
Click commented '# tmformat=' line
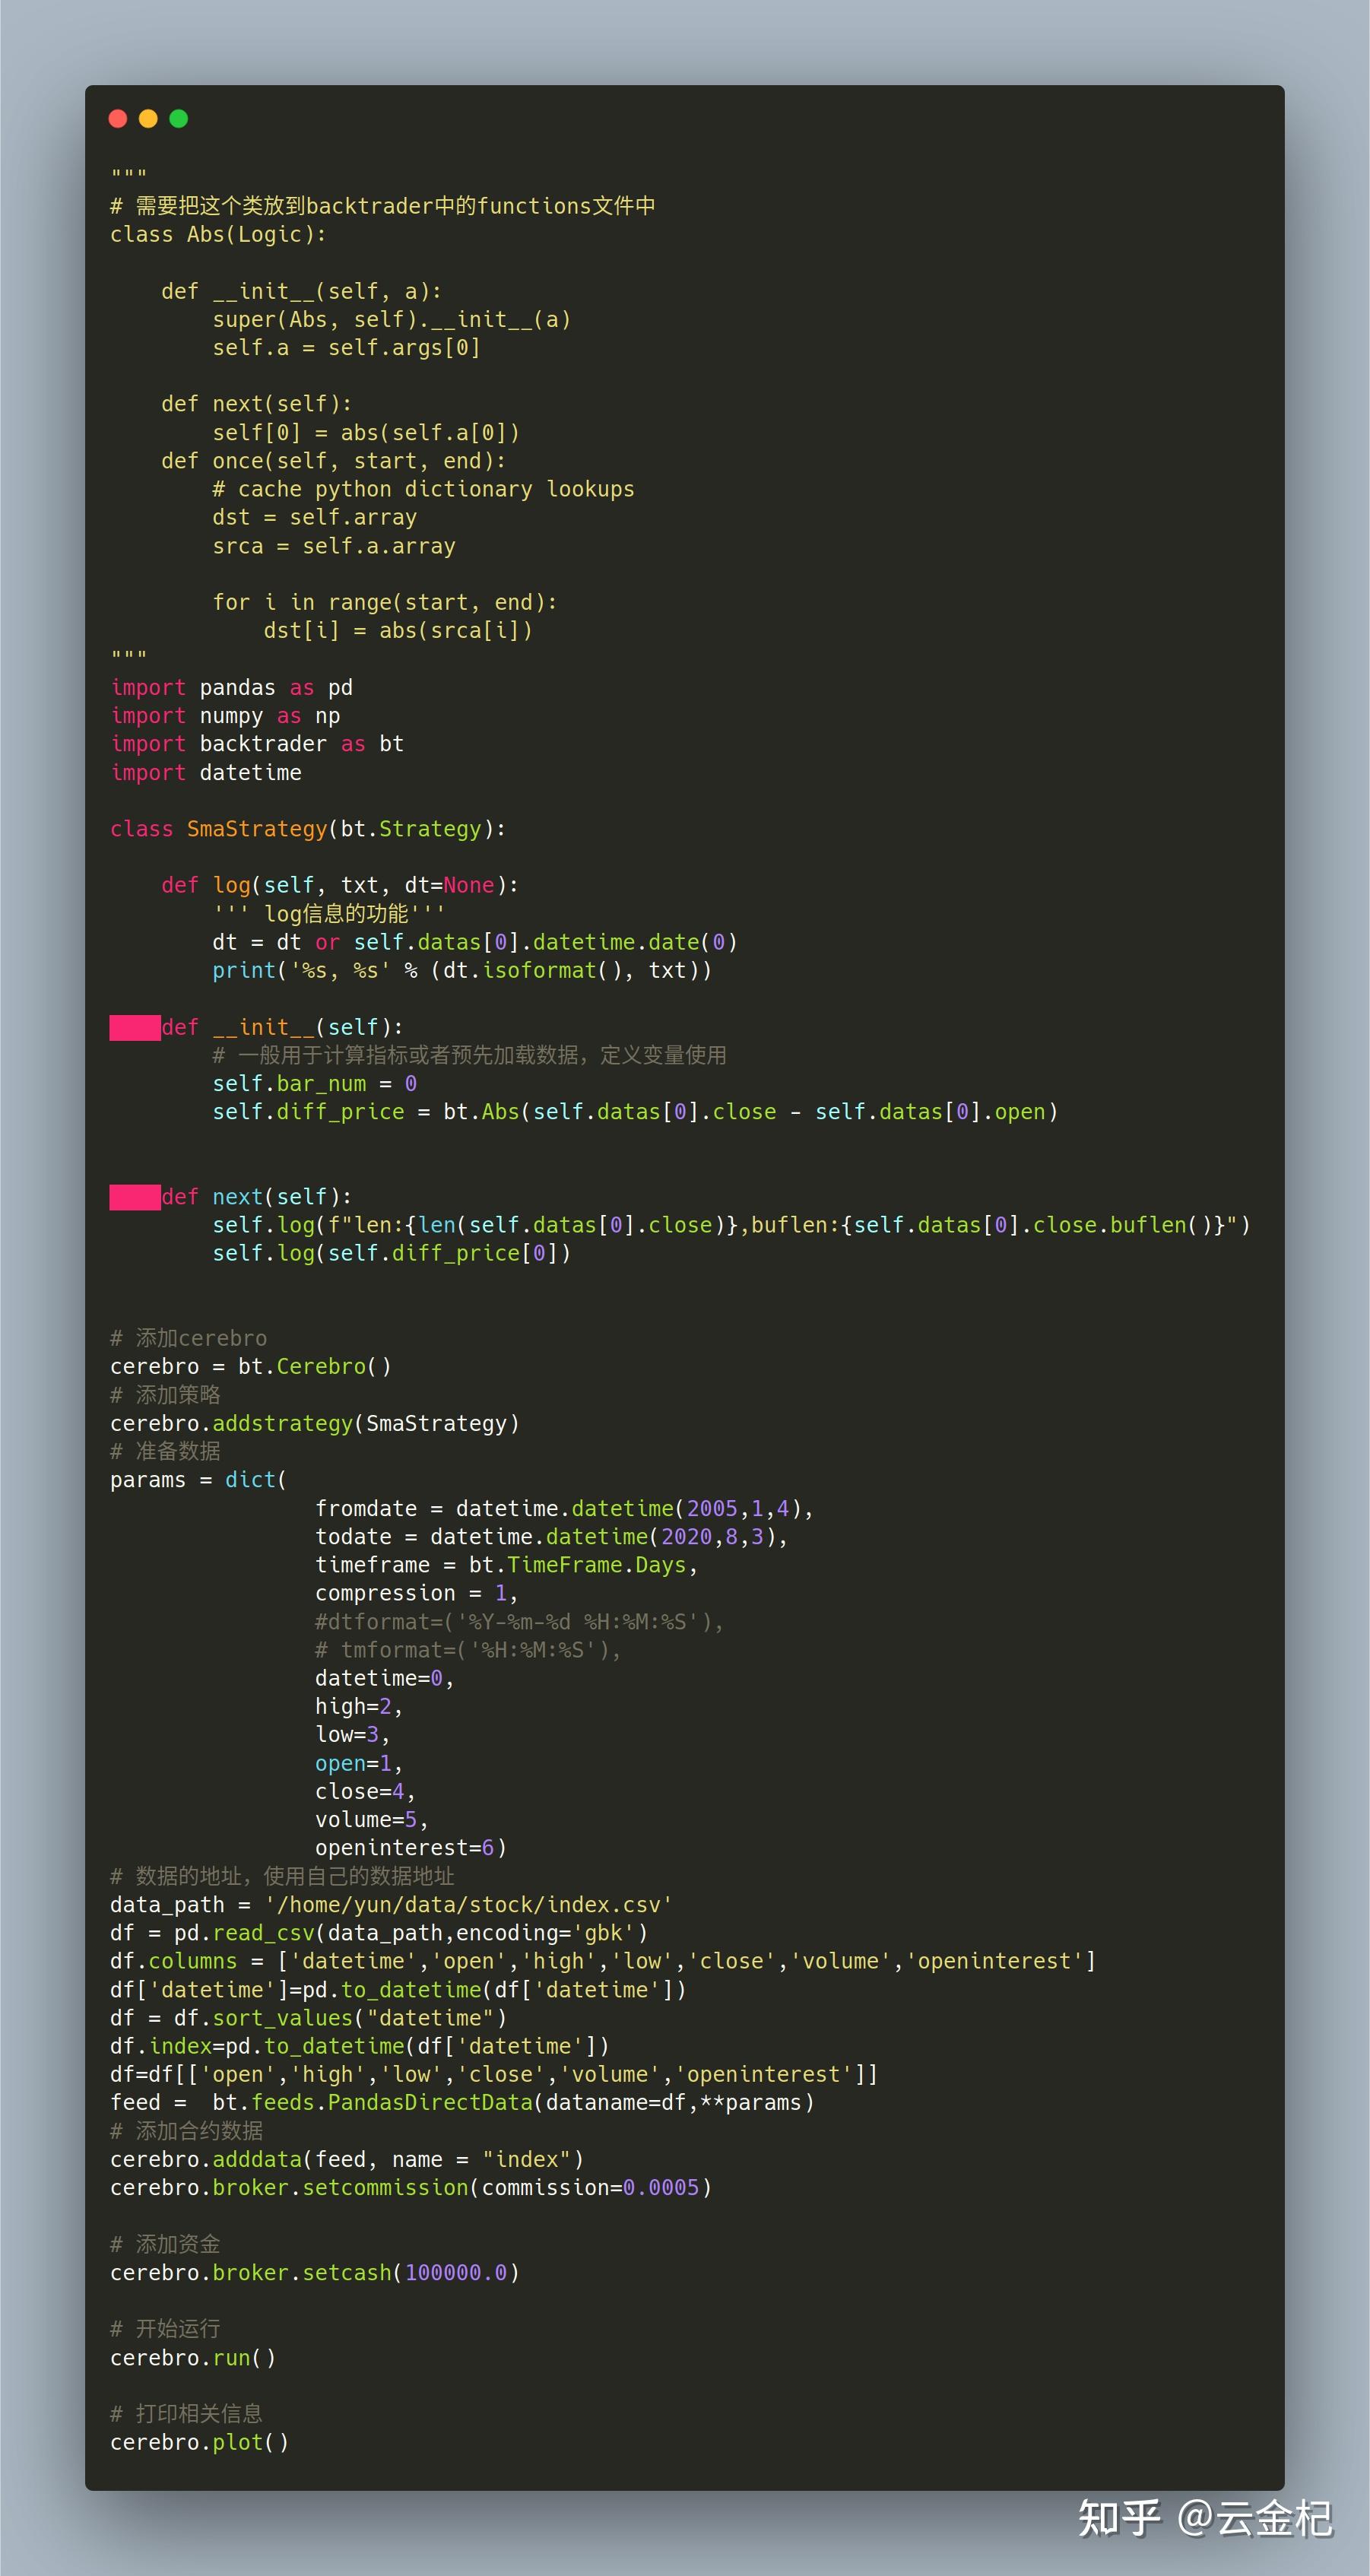click(468, 1649)
